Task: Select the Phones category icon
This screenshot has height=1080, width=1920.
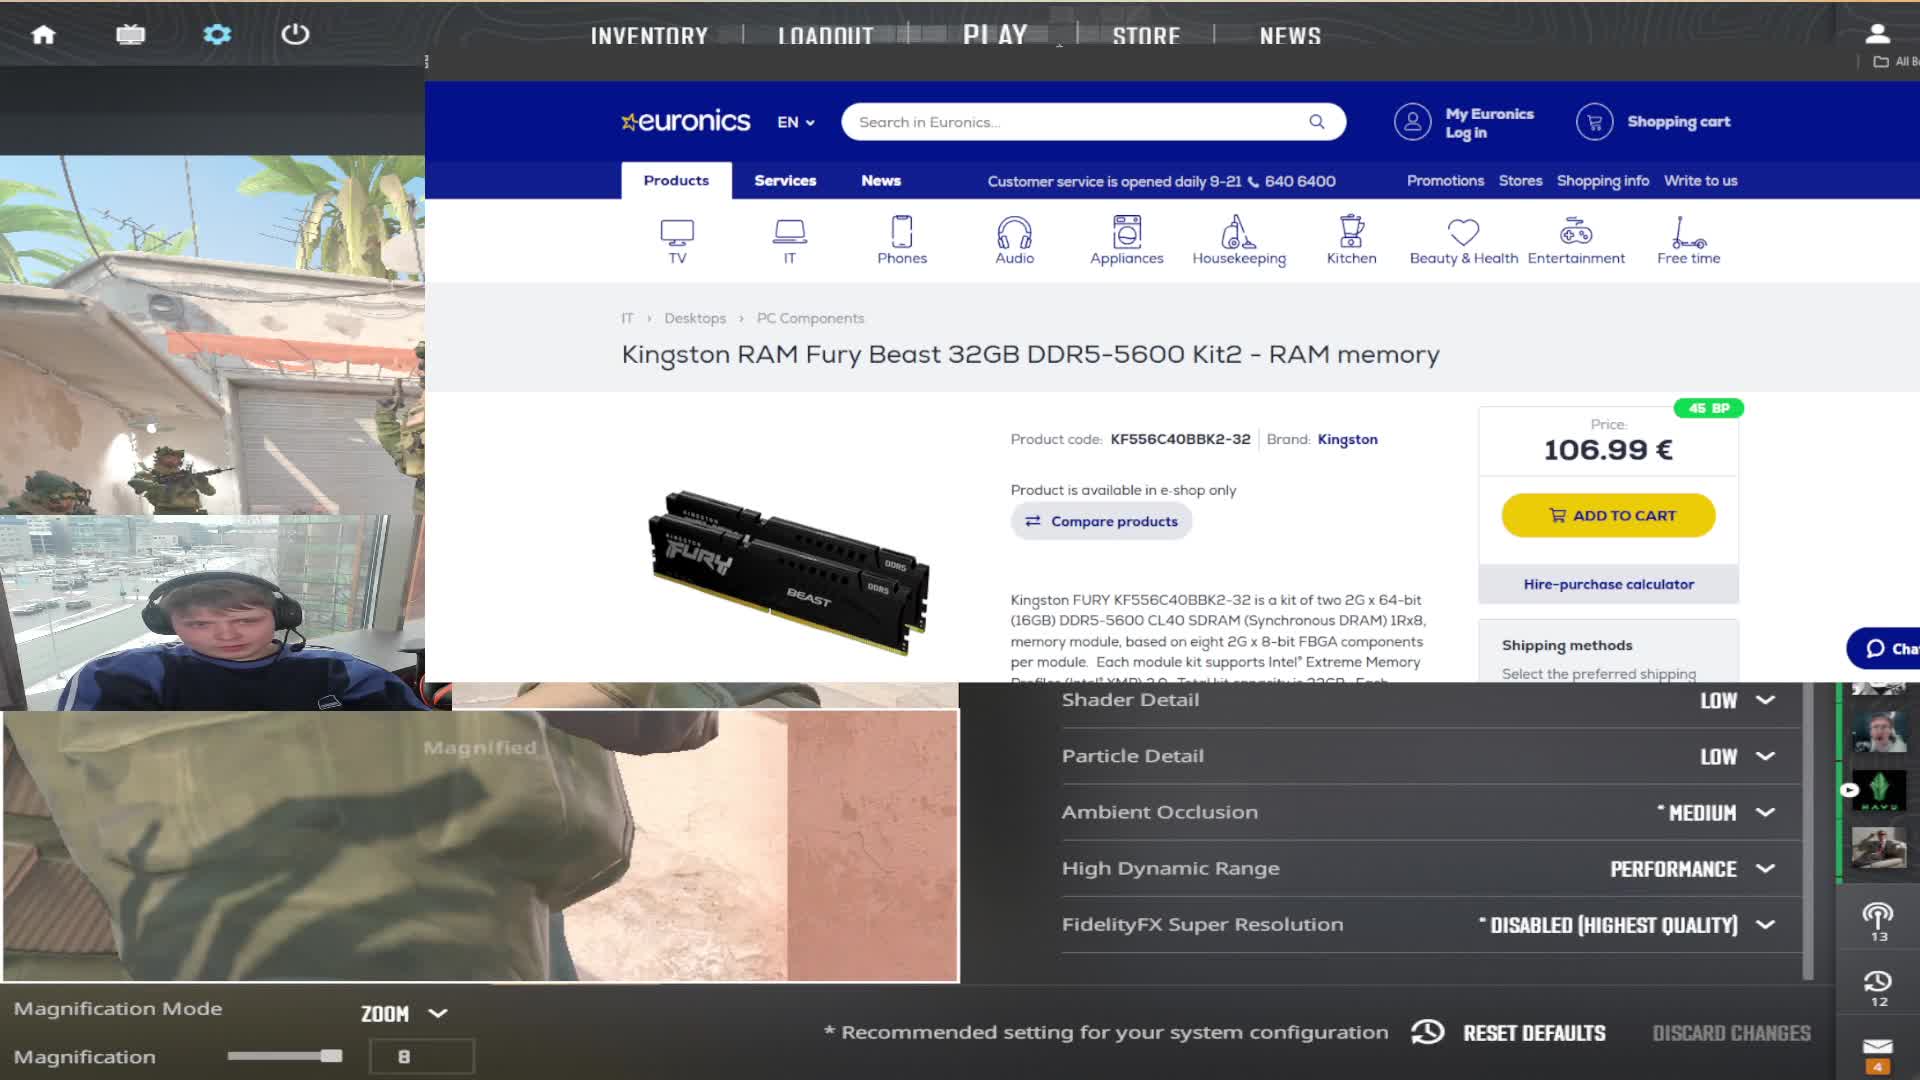Action: pyautogui.click(x=902, y=231)
